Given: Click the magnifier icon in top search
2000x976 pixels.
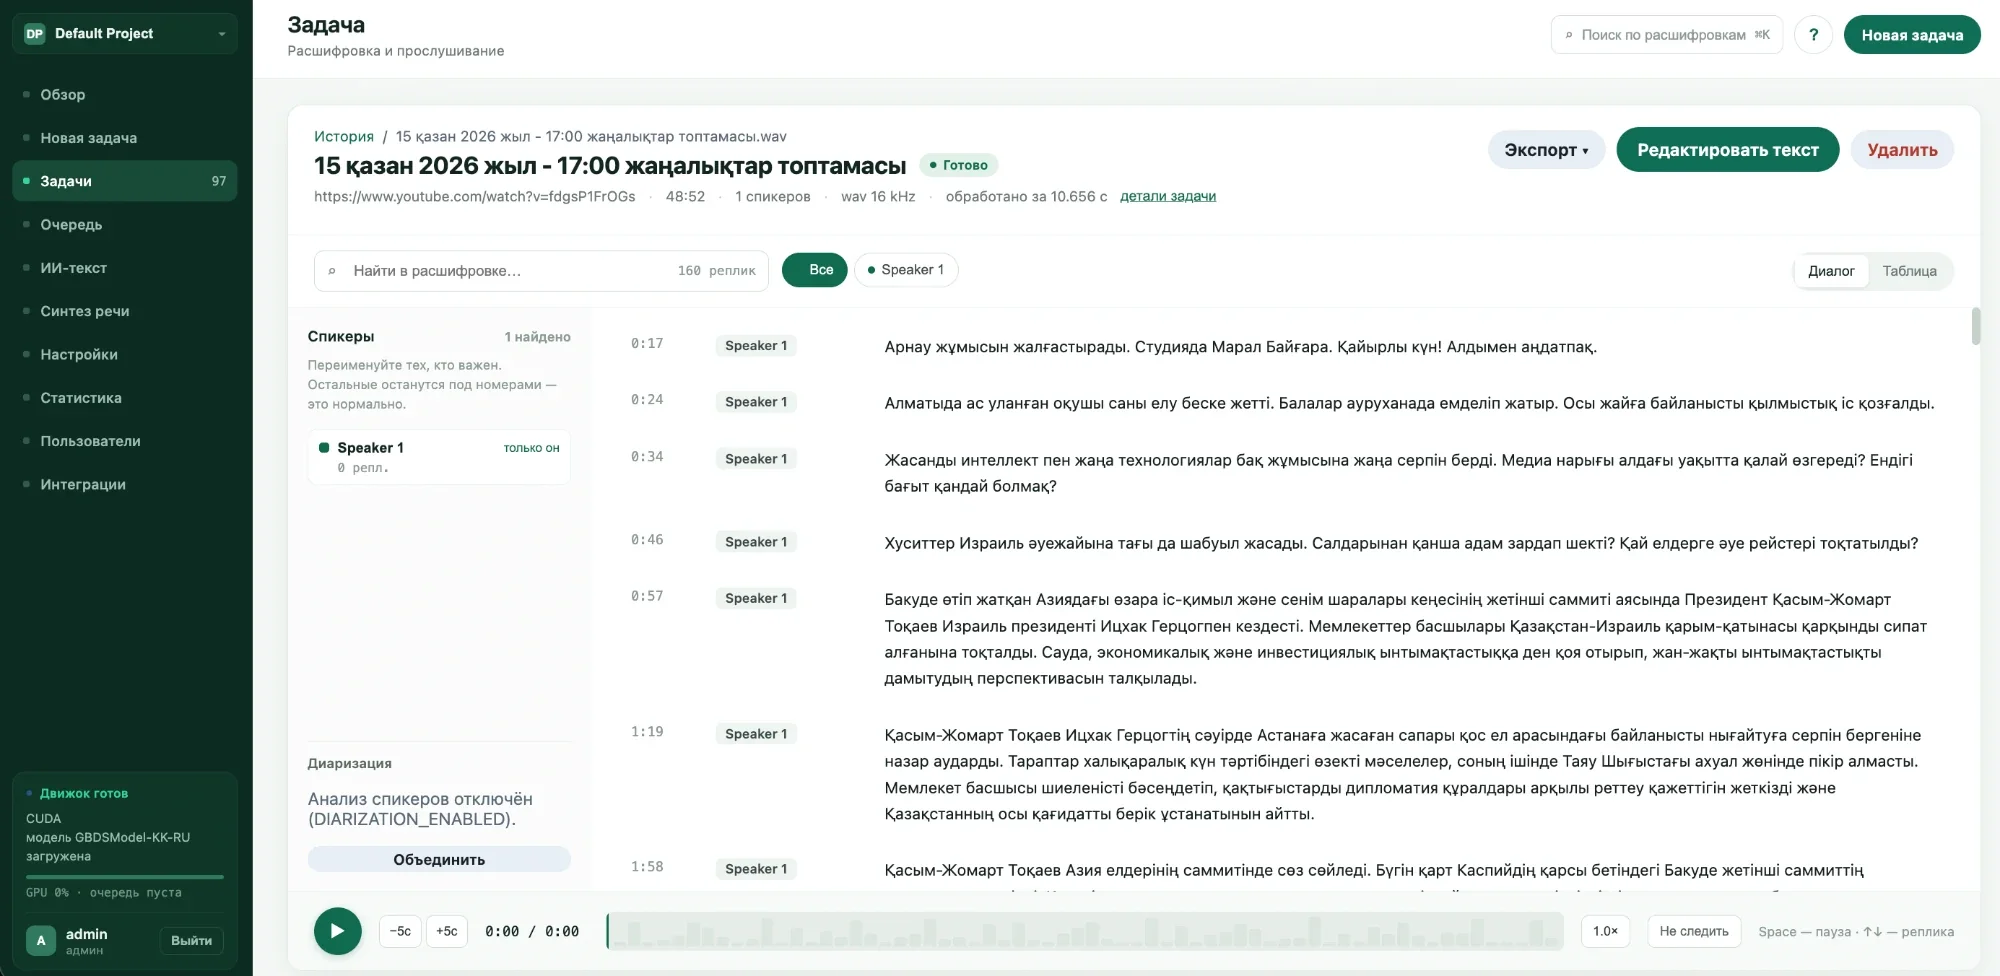Looking at the screenshot, I should [x=1569, y=35].
